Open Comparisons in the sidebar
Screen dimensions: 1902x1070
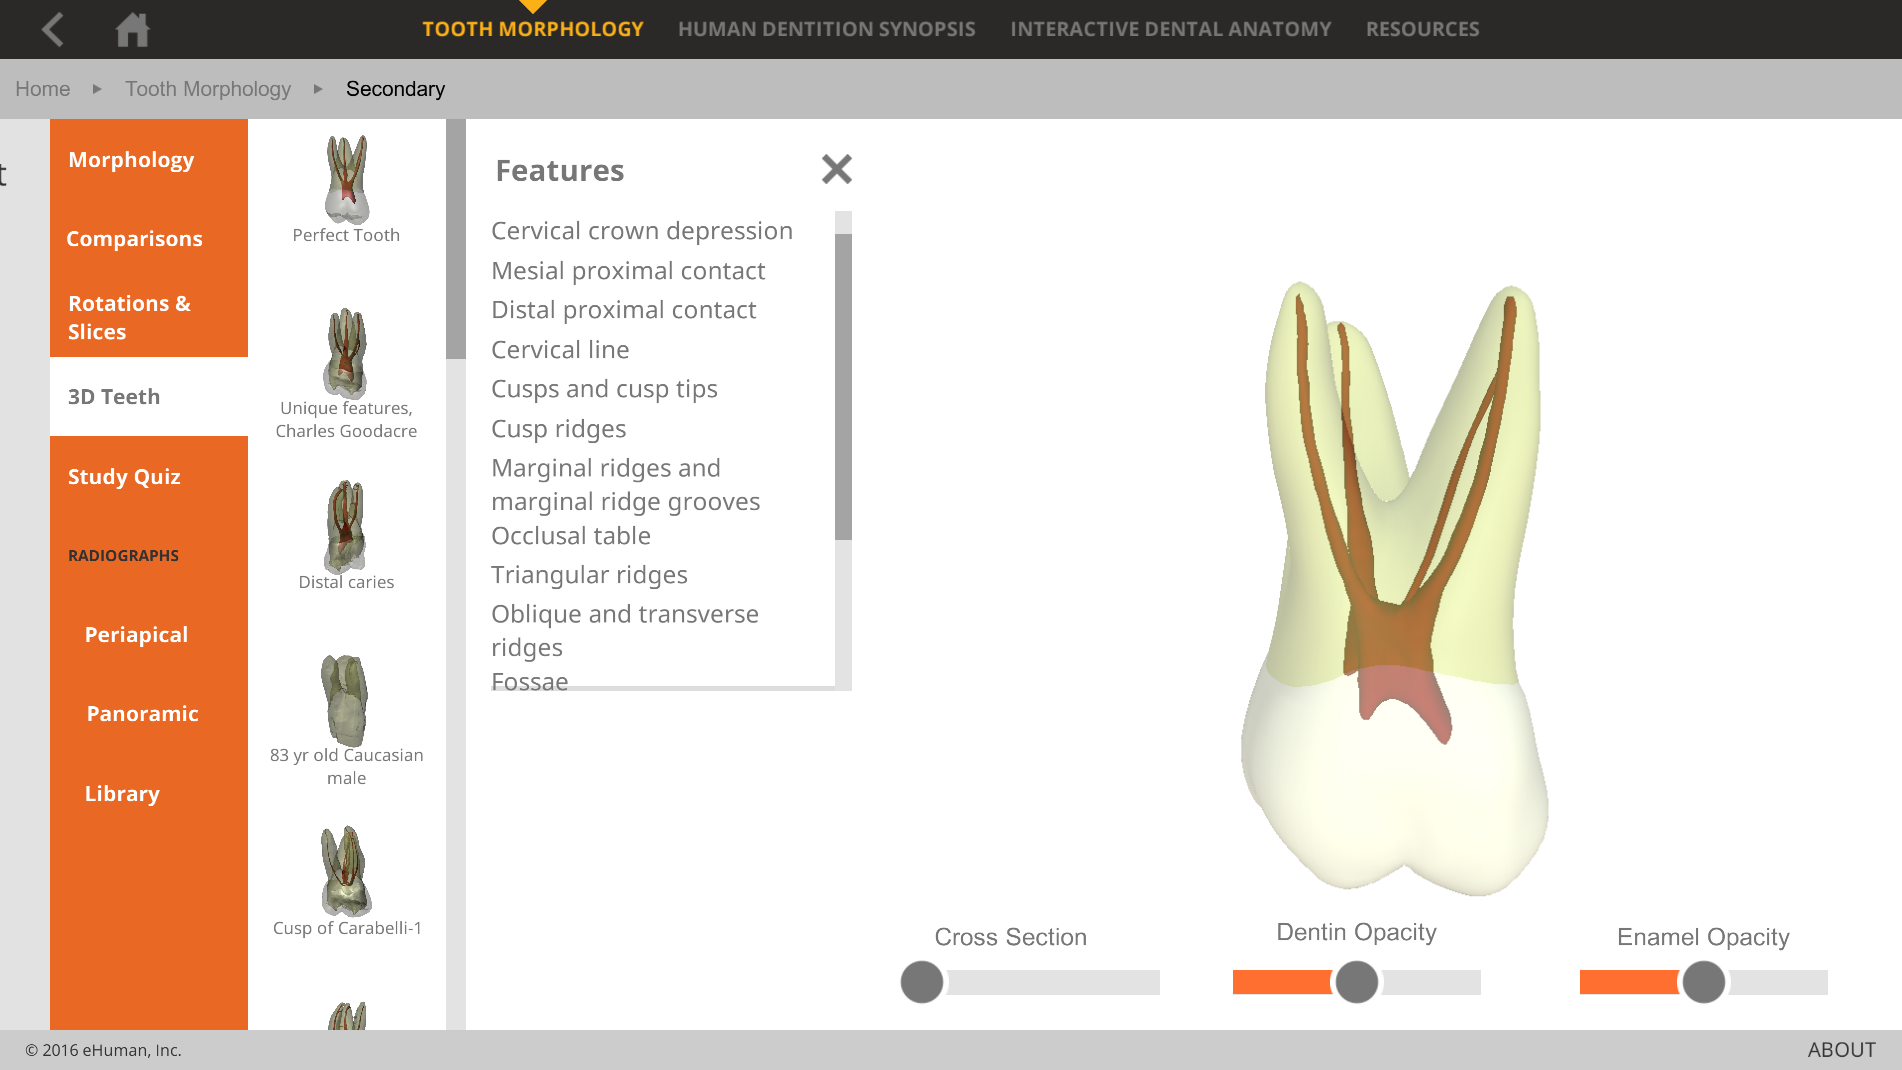pyautogui.click(x=149, y=238)
